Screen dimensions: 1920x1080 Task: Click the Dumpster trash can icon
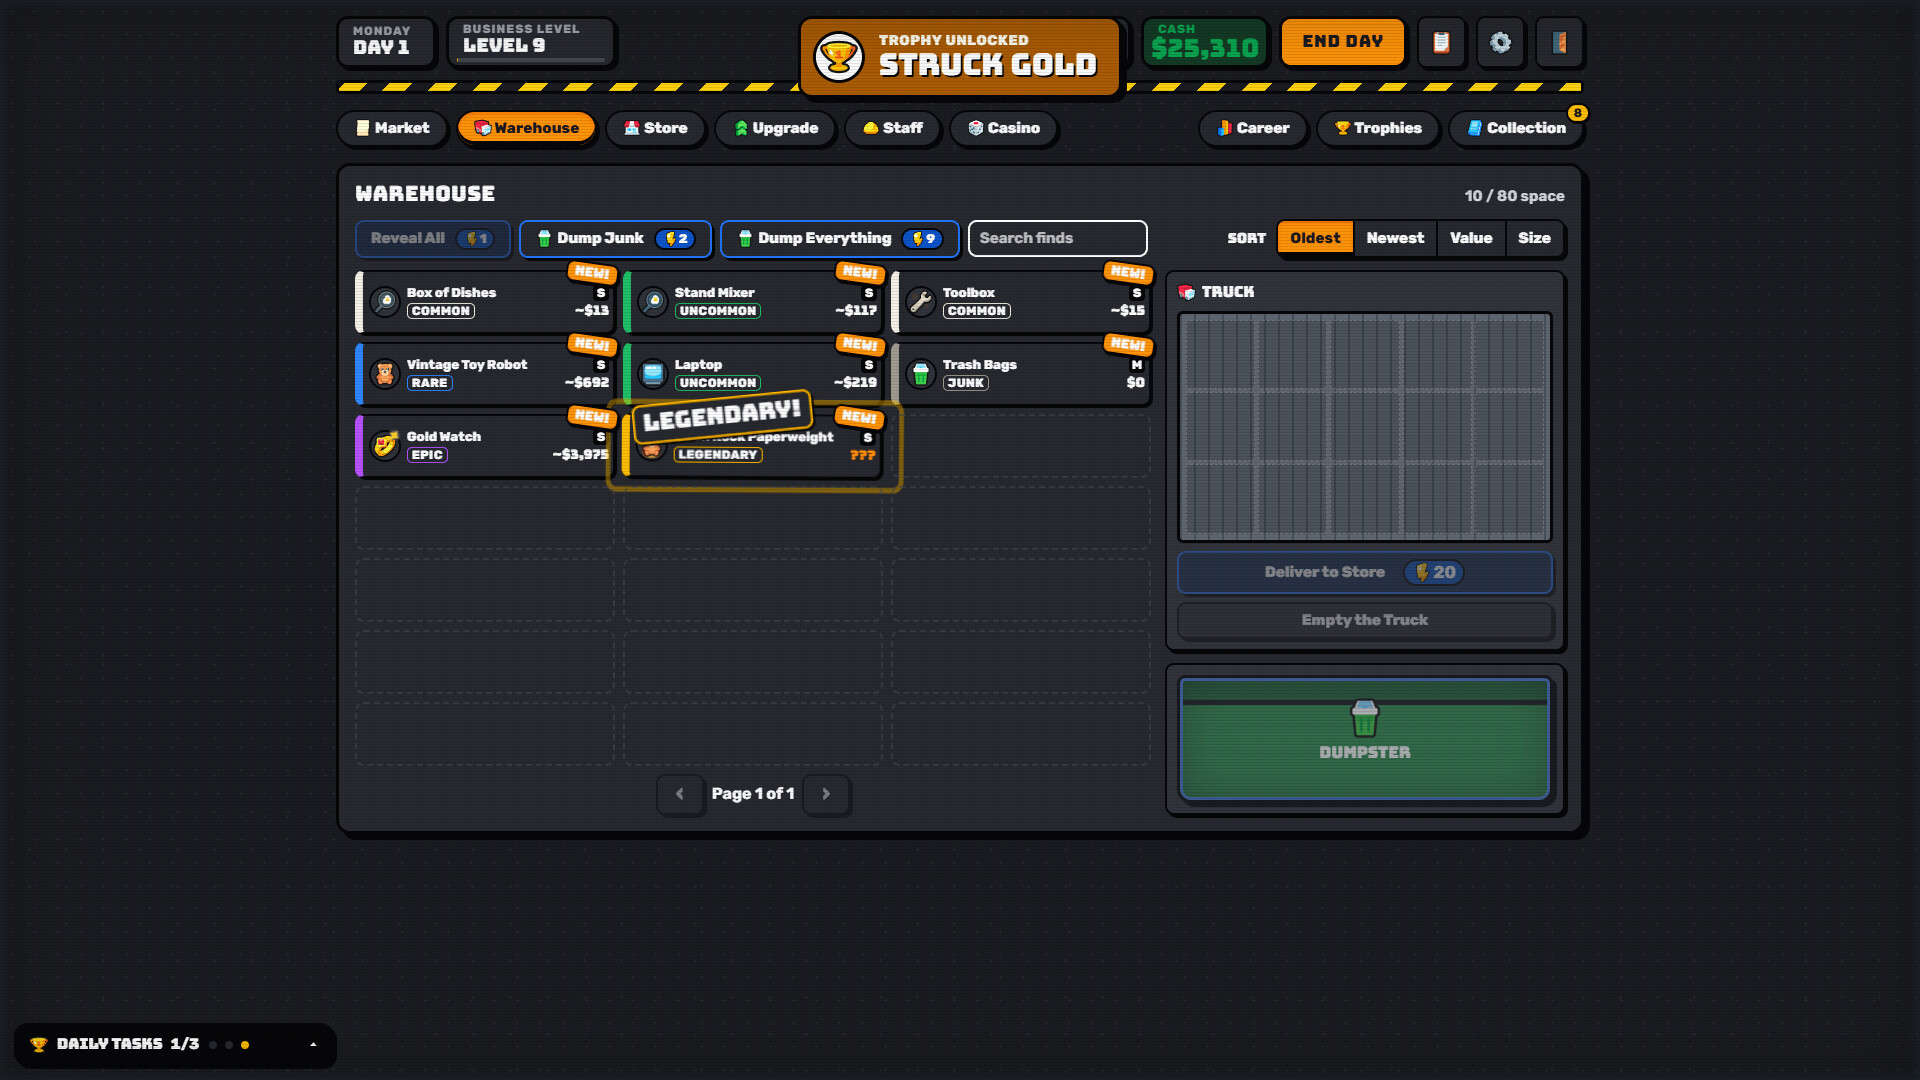click(x=1365, y=718)
